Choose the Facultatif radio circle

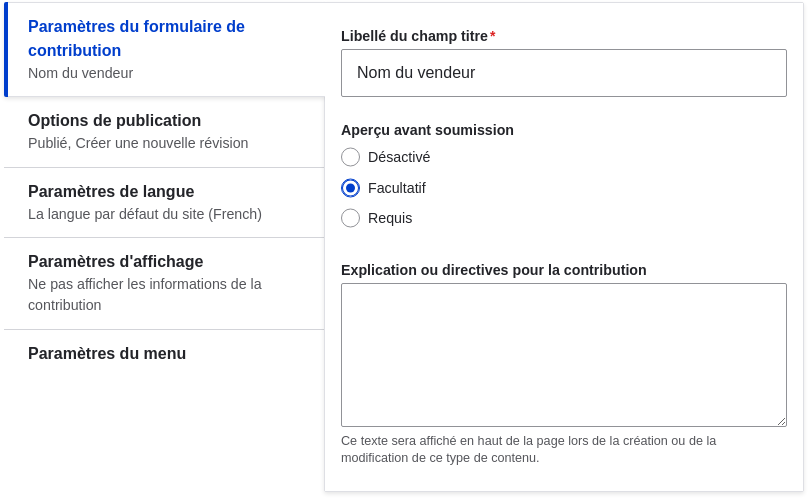point(350,188)
